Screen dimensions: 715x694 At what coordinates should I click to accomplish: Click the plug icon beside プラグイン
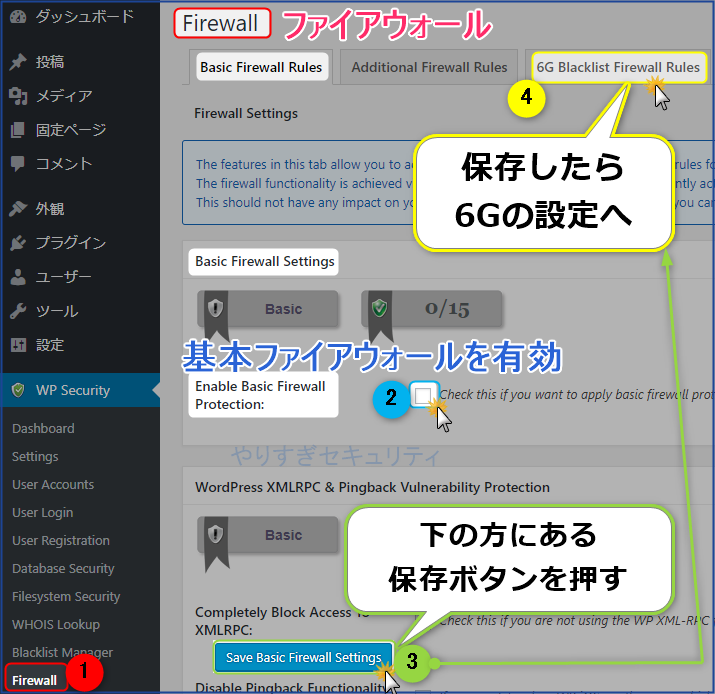tap(18, 243)
